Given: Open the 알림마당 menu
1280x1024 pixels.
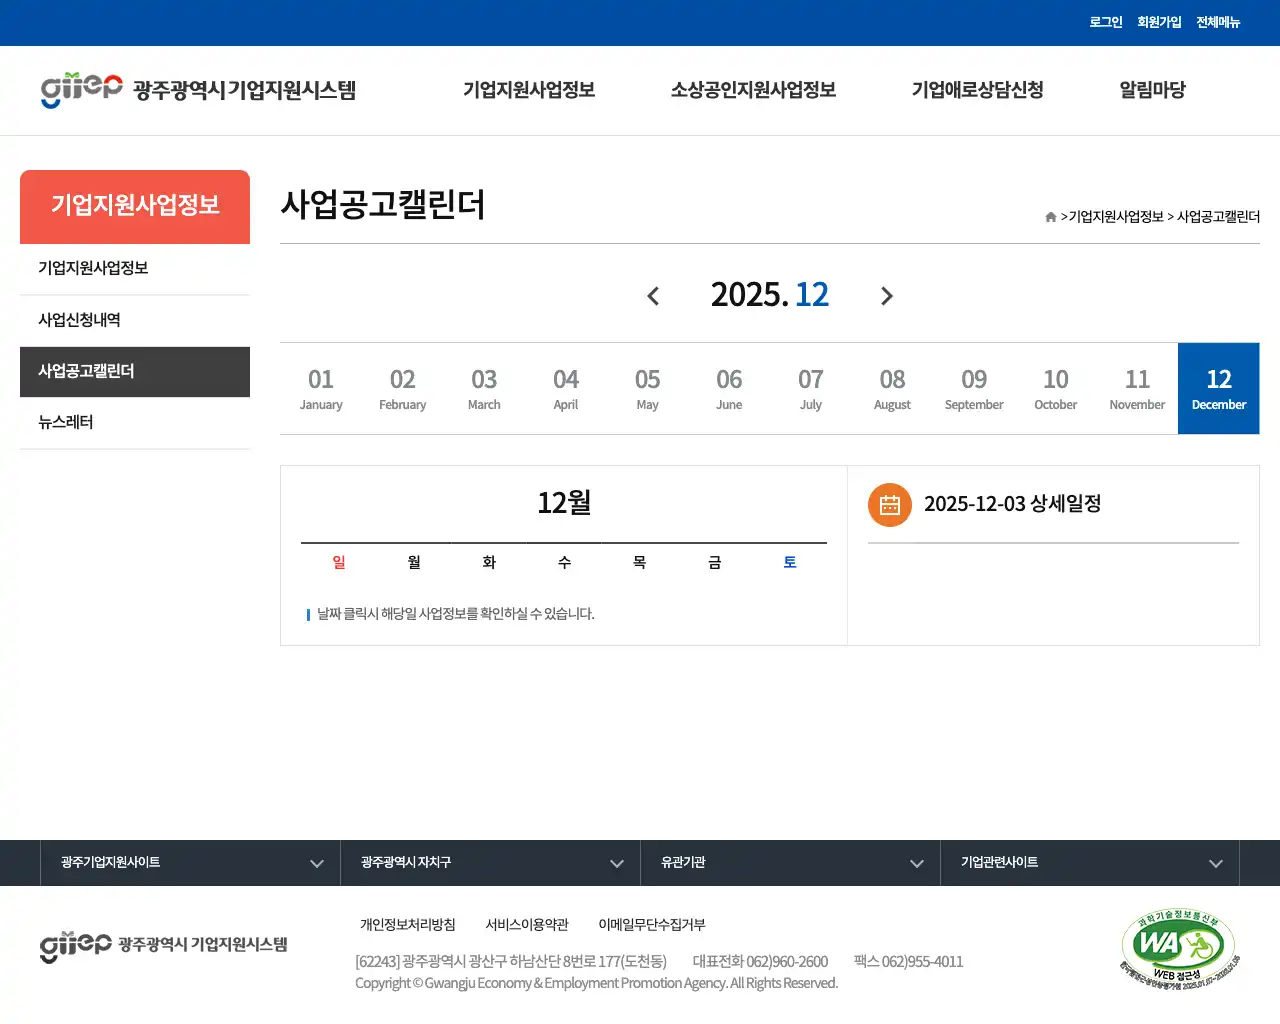Looking at the screenshot, I should pyautogui.click(x=1152, y=90).
